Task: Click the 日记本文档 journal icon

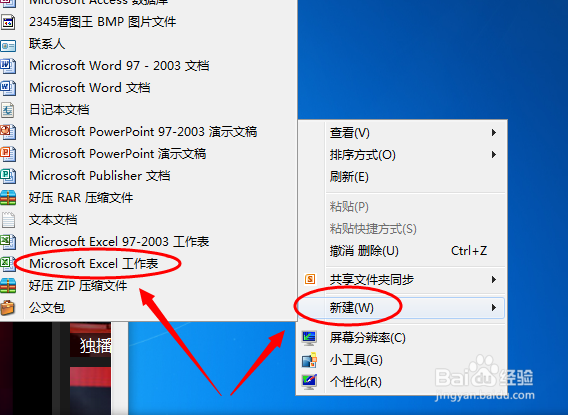Action: click(x=8, y=110)
